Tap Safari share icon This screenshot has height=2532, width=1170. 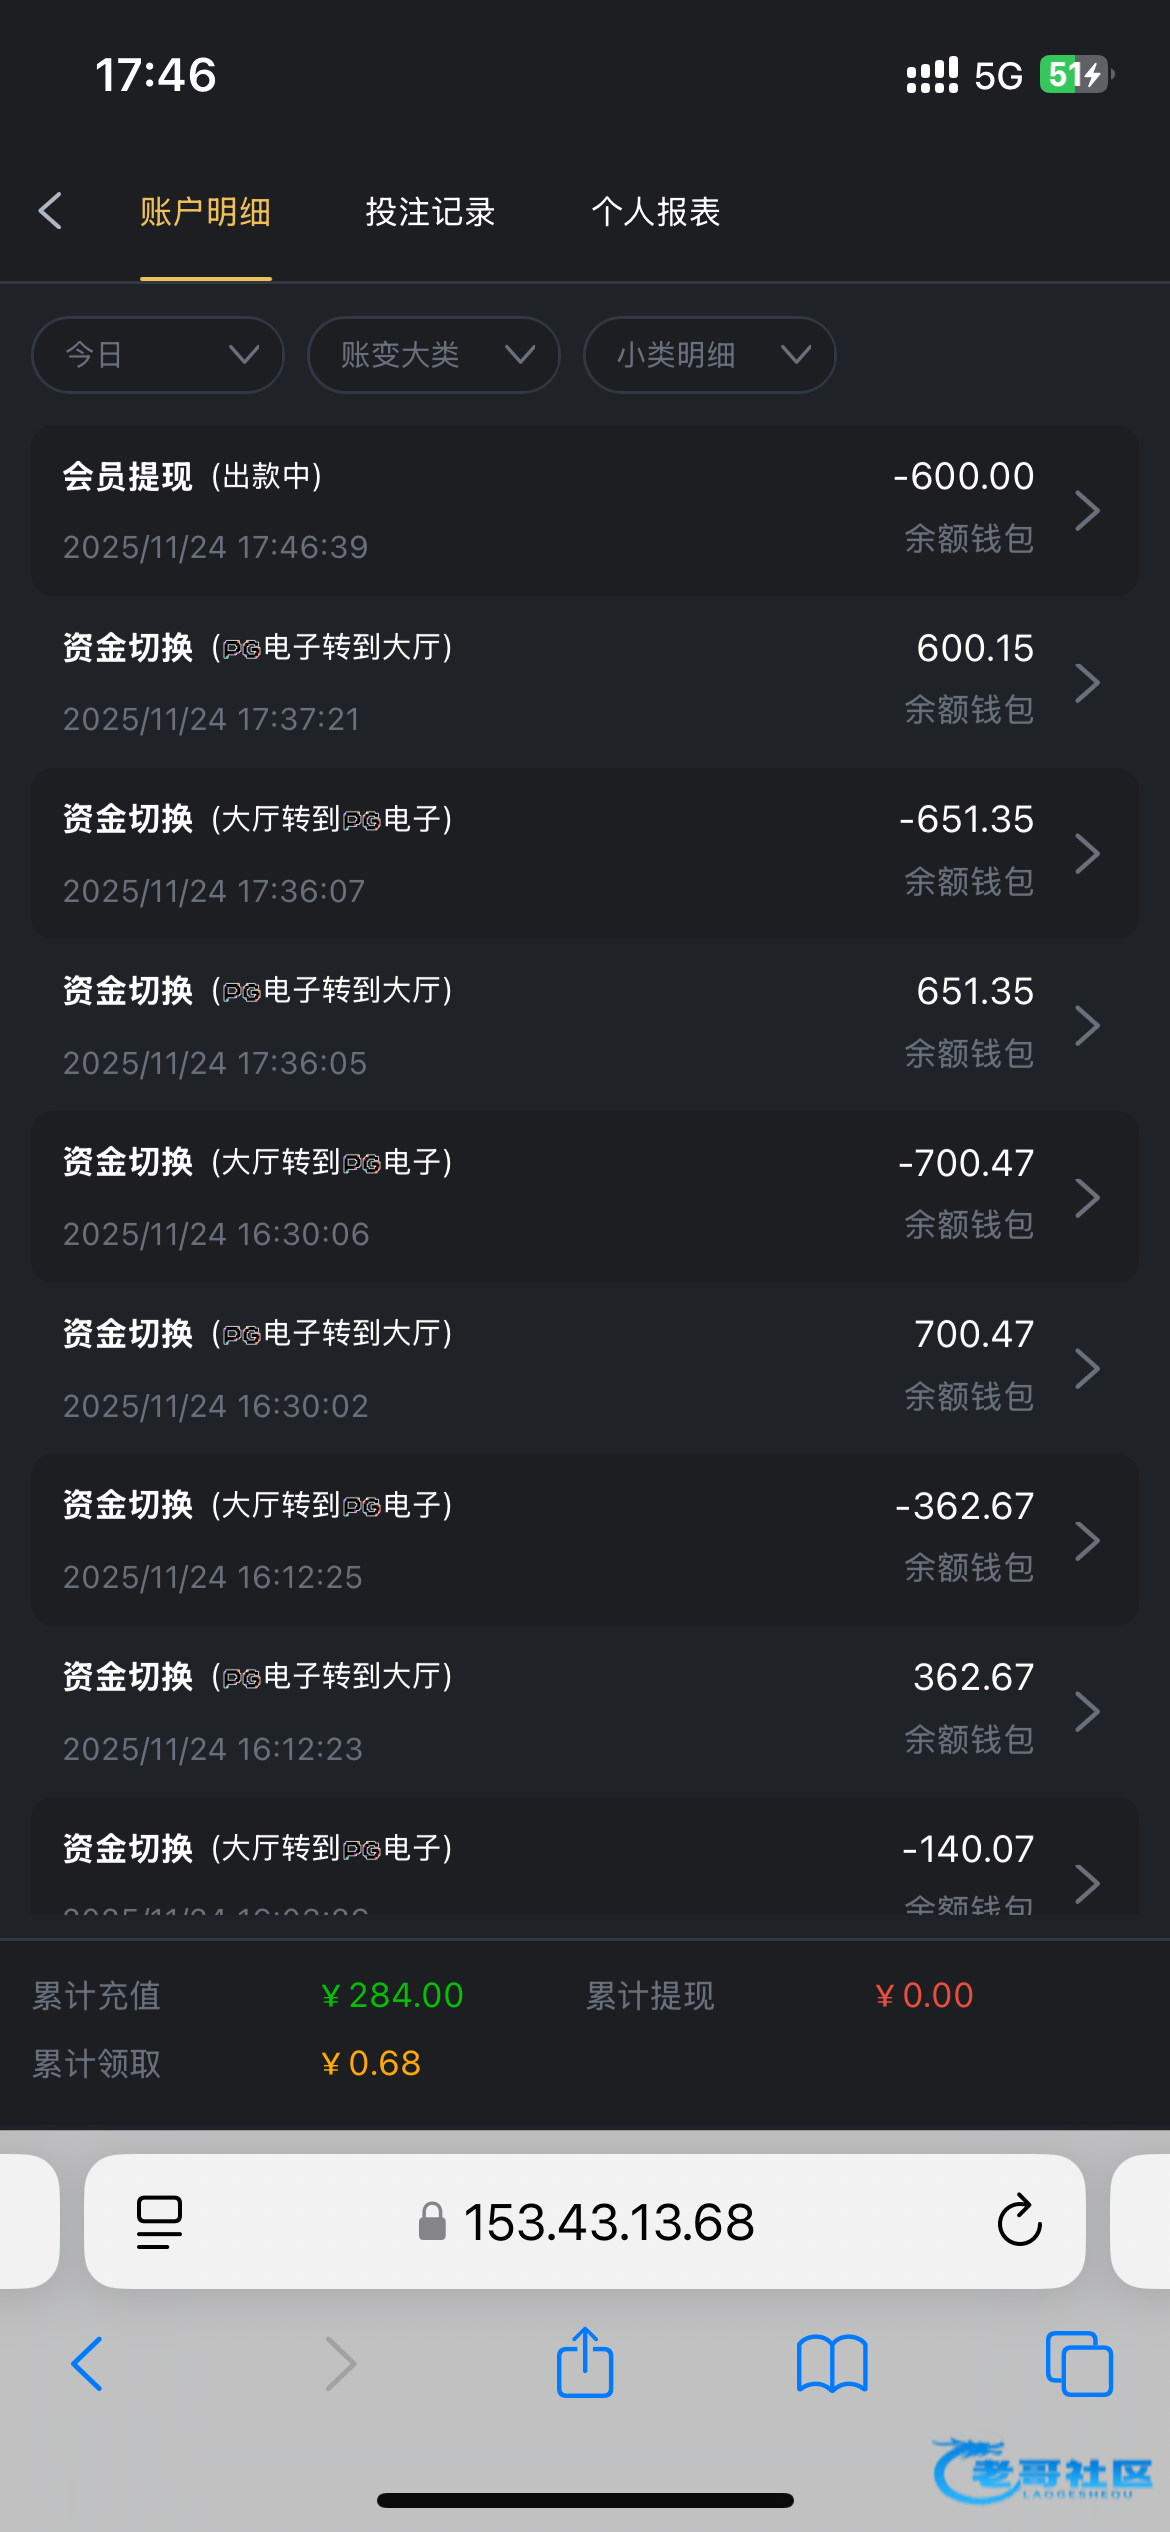pos(585,2363)
